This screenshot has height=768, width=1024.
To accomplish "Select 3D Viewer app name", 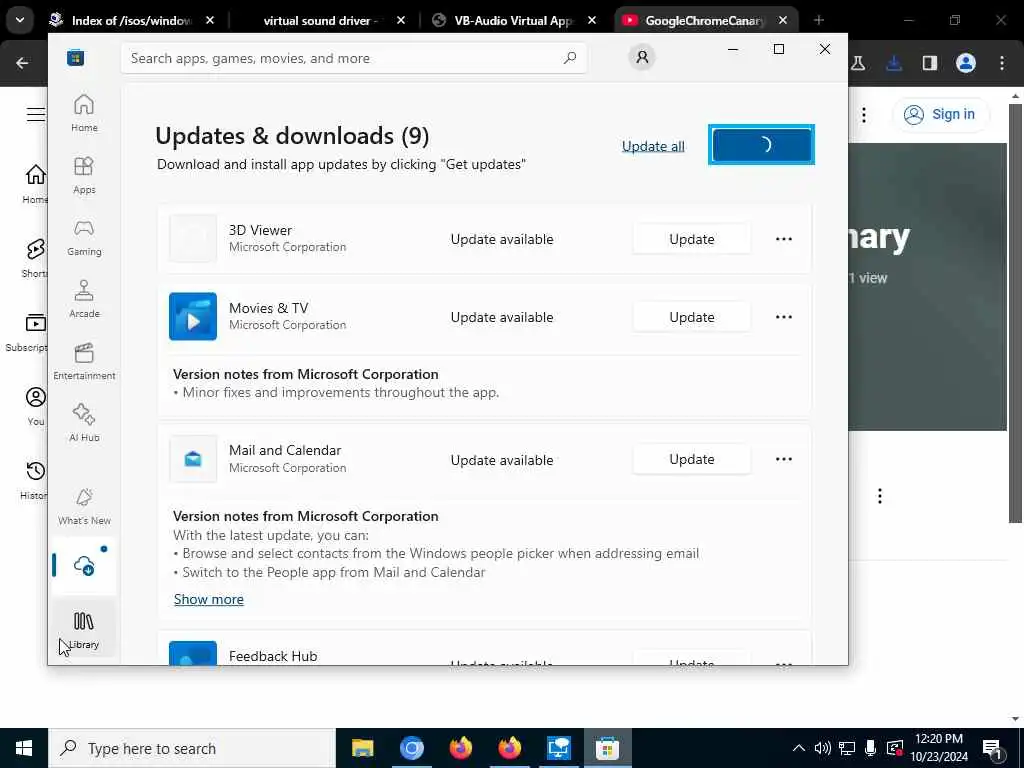I will click(260, 230).
